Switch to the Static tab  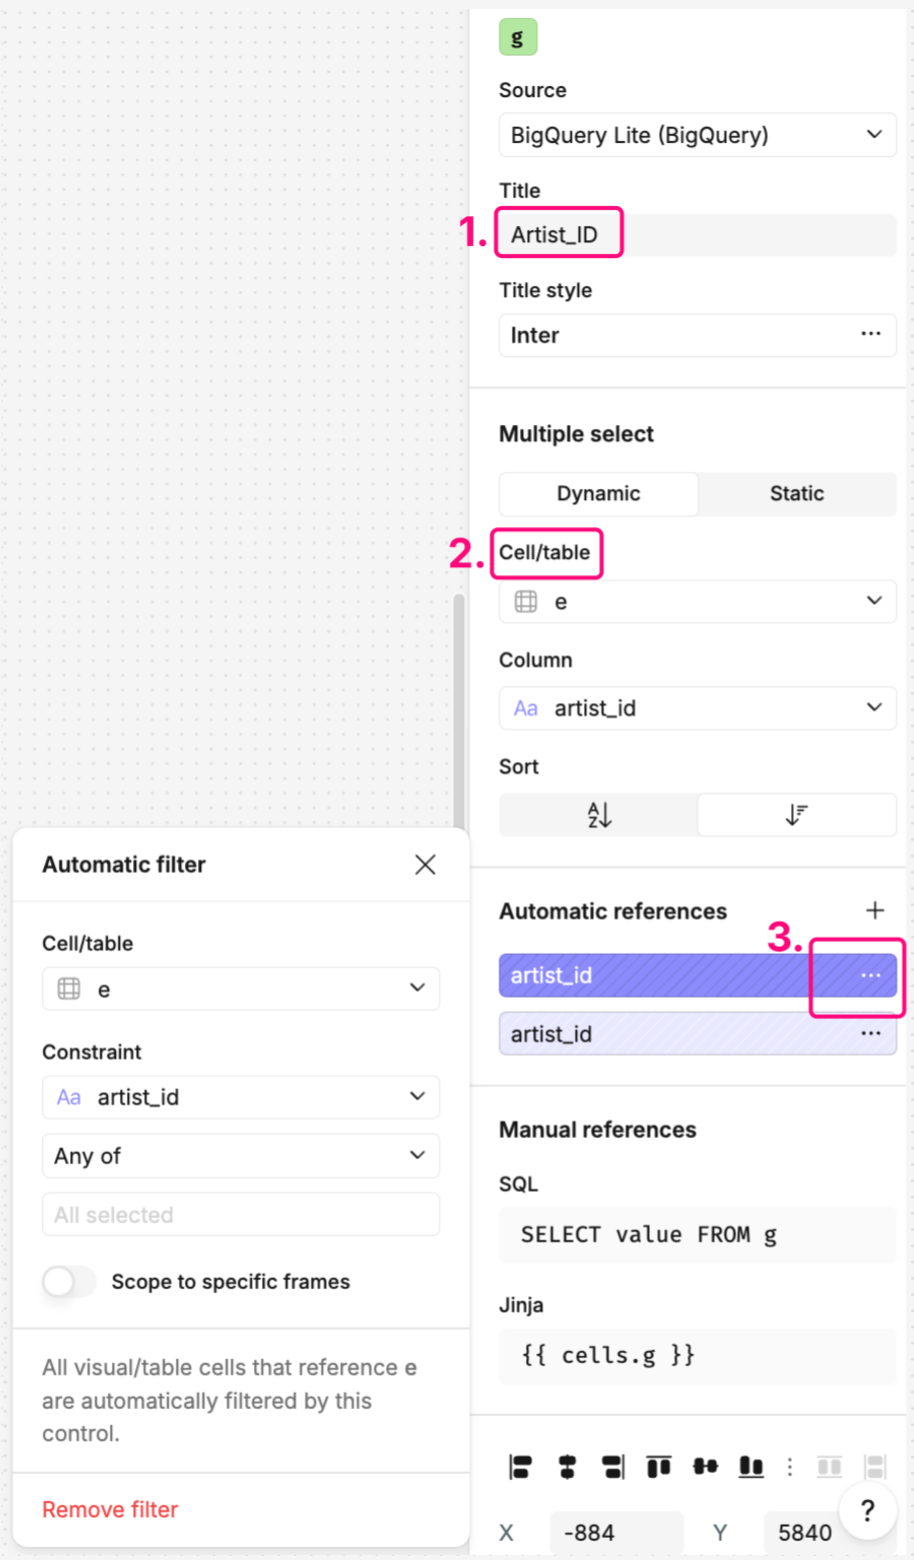click(796, 493)
